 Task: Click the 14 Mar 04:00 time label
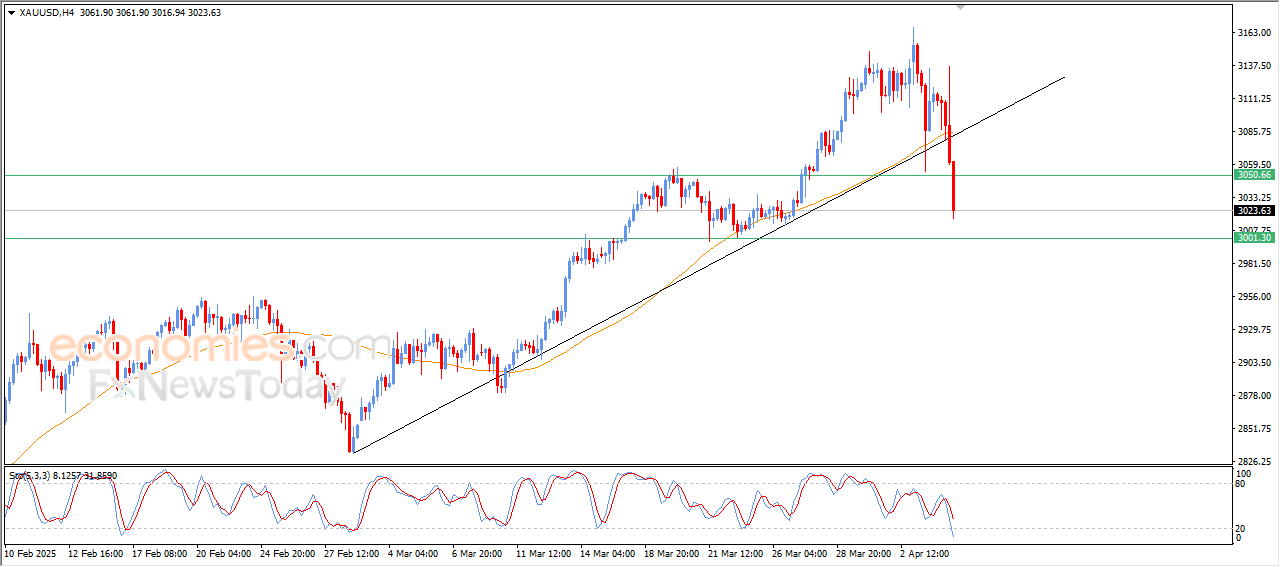(x=608, y=552)
